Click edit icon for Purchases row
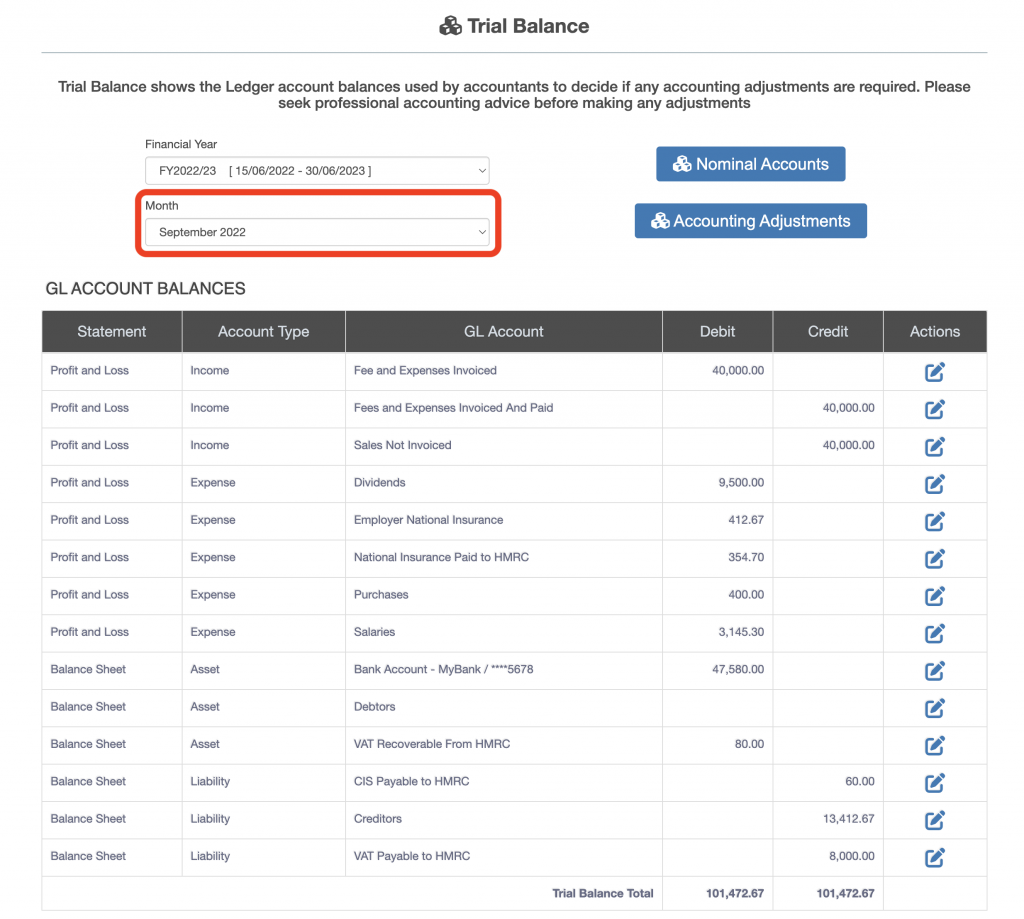The width and height of the screenshot is (1024, 919). tap(934, 596)
